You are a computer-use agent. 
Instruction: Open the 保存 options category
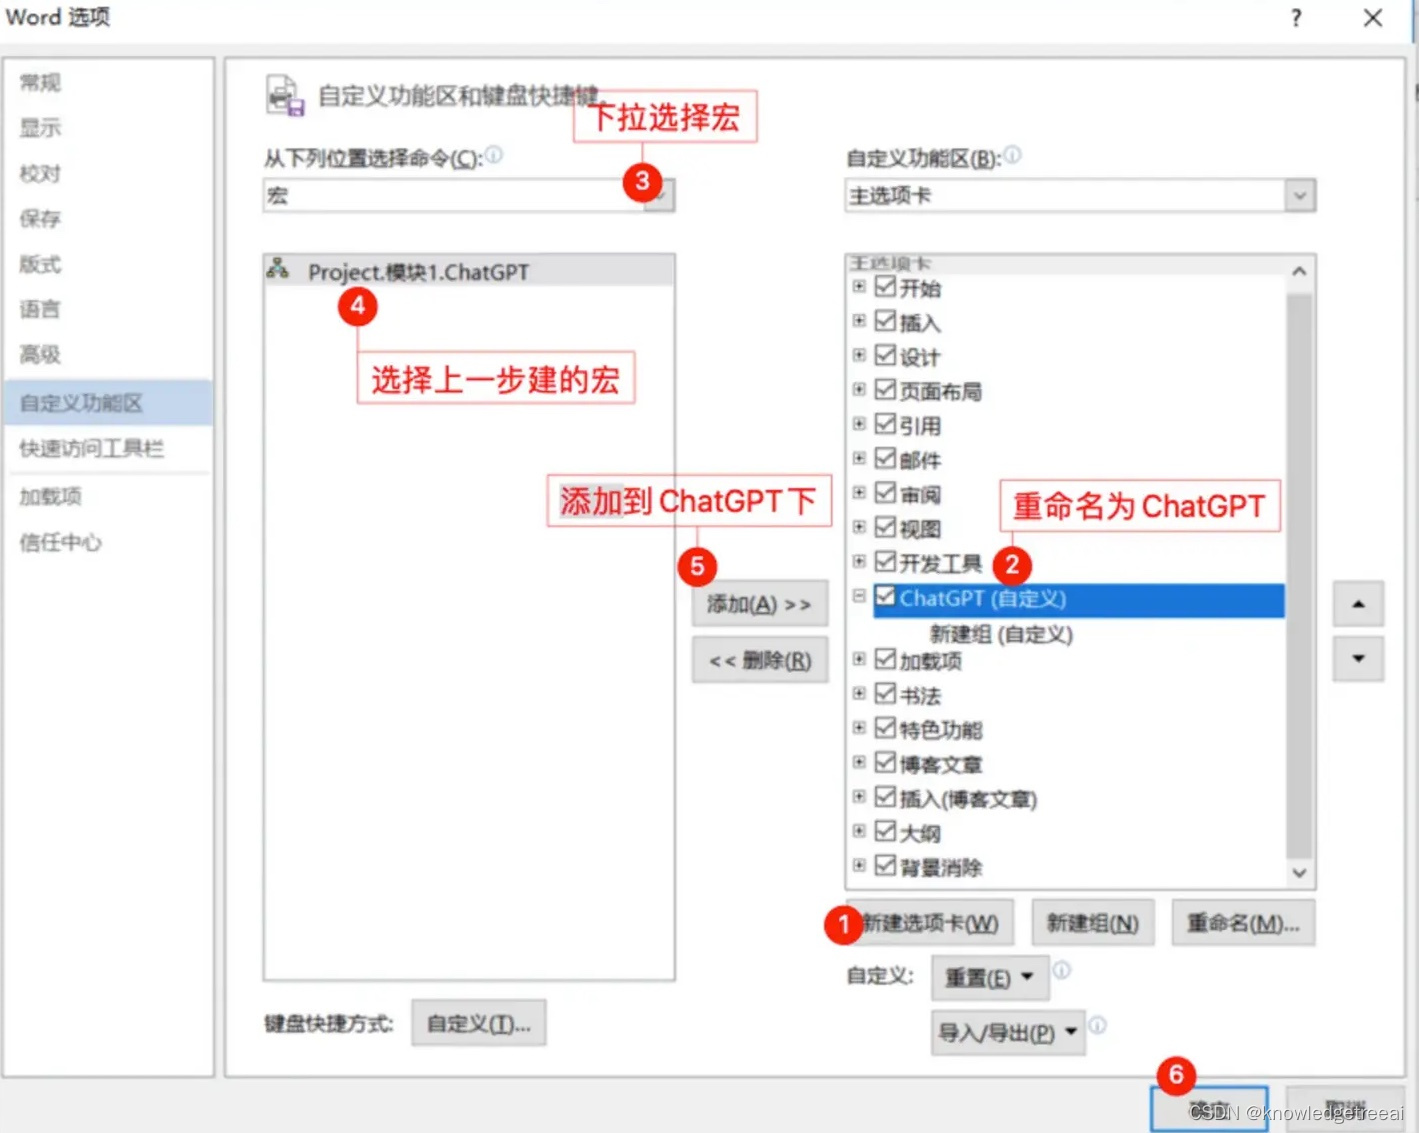[x=40, y=218]
